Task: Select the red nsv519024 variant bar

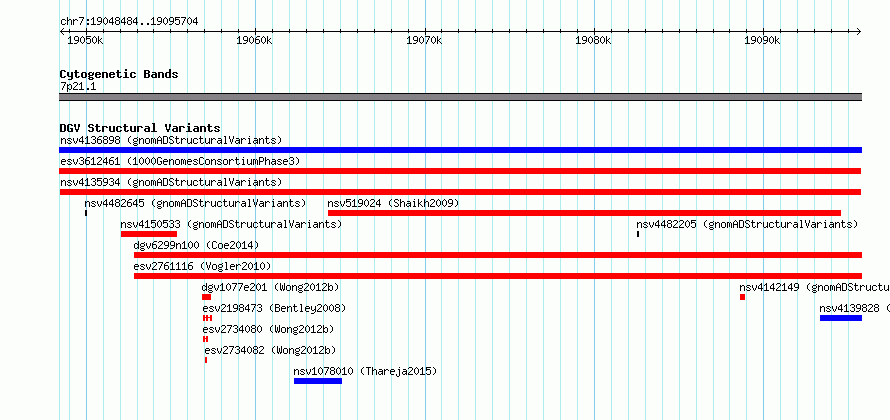Action: point(584,213)
